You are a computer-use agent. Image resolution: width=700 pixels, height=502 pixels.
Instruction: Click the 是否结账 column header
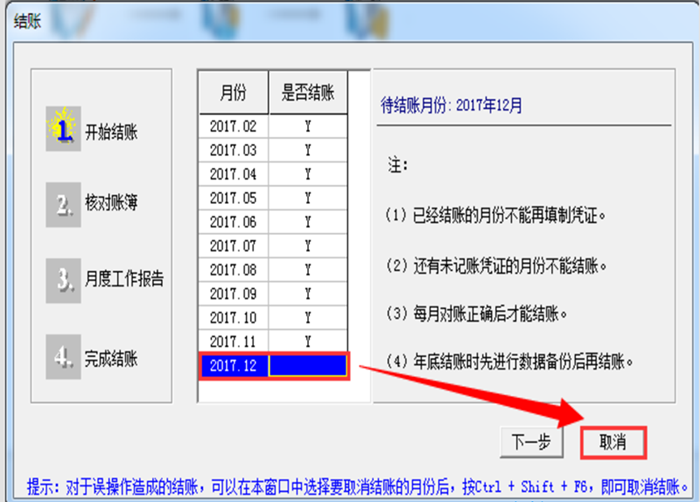click(308, 92)
